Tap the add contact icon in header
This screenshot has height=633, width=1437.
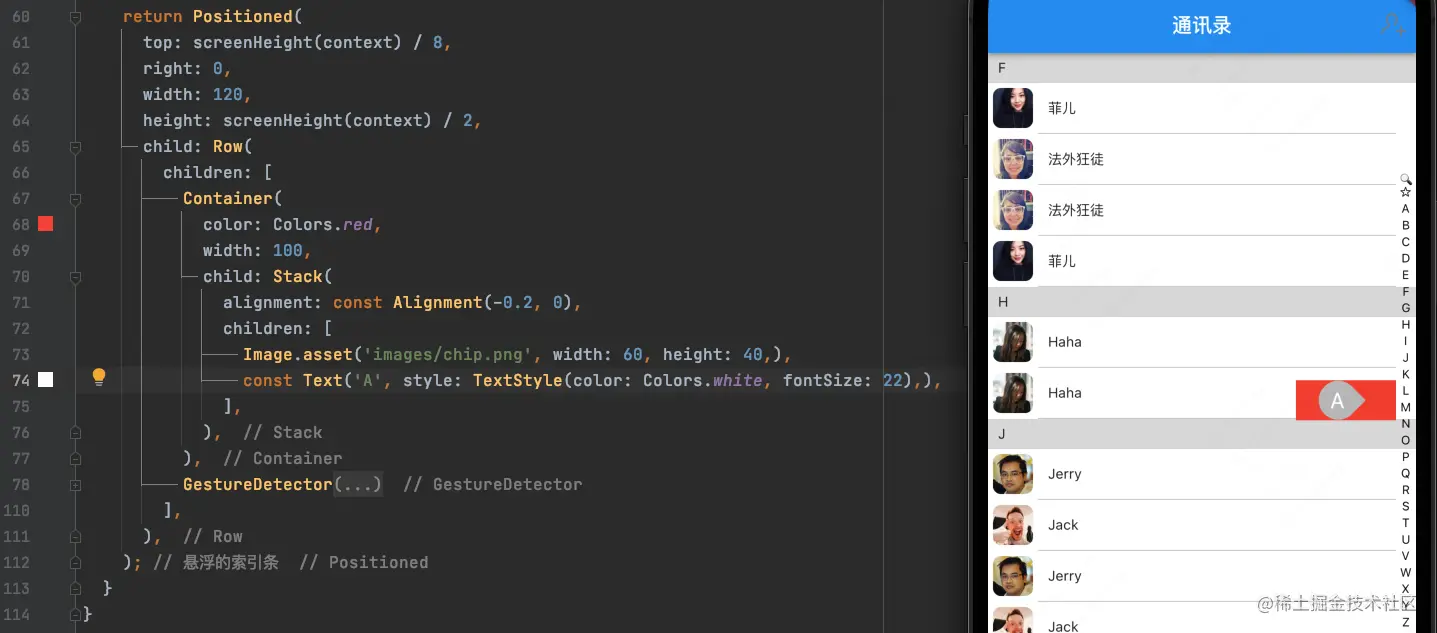1392,25
